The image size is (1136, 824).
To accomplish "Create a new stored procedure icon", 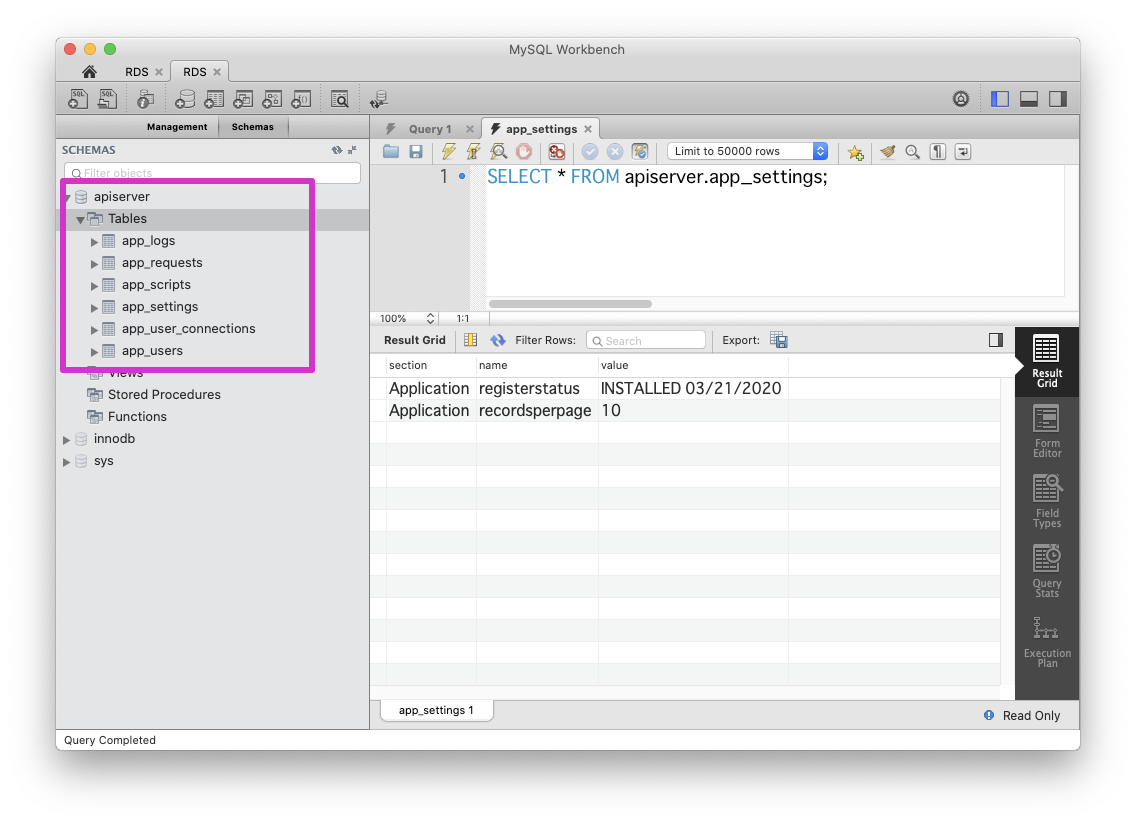I will click(x=272, y=99).
